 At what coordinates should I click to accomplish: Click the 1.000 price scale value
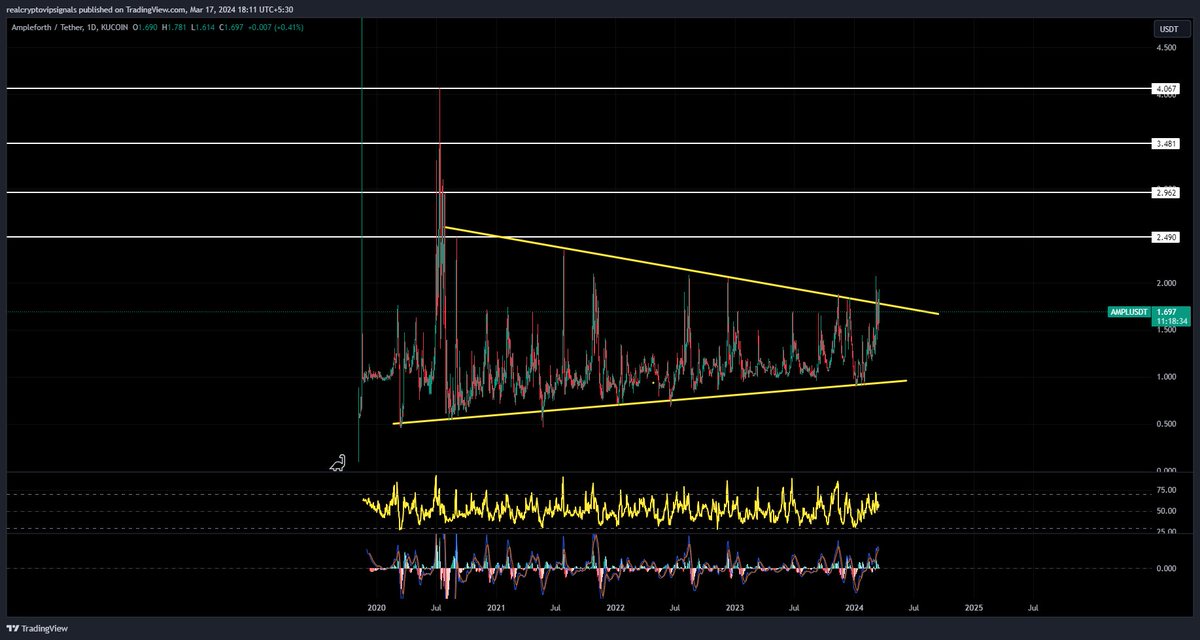(x=1166, y=377)
